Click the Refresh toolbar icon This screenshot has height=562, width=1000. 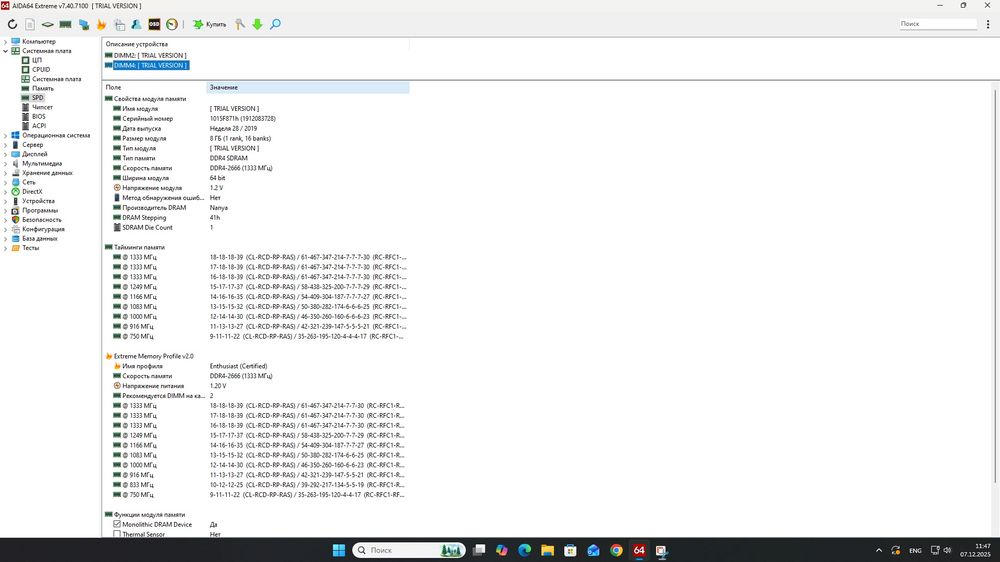pos(12,24)
